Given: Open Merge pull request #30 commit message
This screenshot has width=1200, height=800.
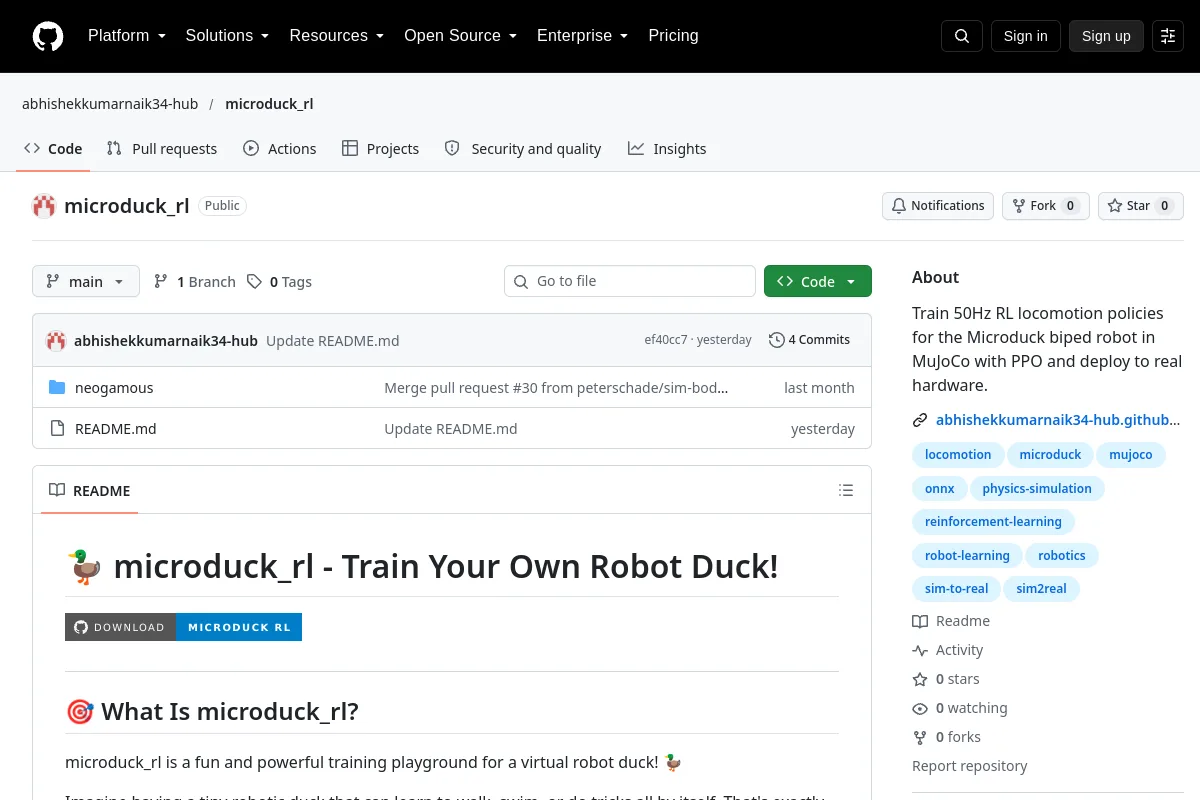Looking at the screenshot, I should coord(556,388).
